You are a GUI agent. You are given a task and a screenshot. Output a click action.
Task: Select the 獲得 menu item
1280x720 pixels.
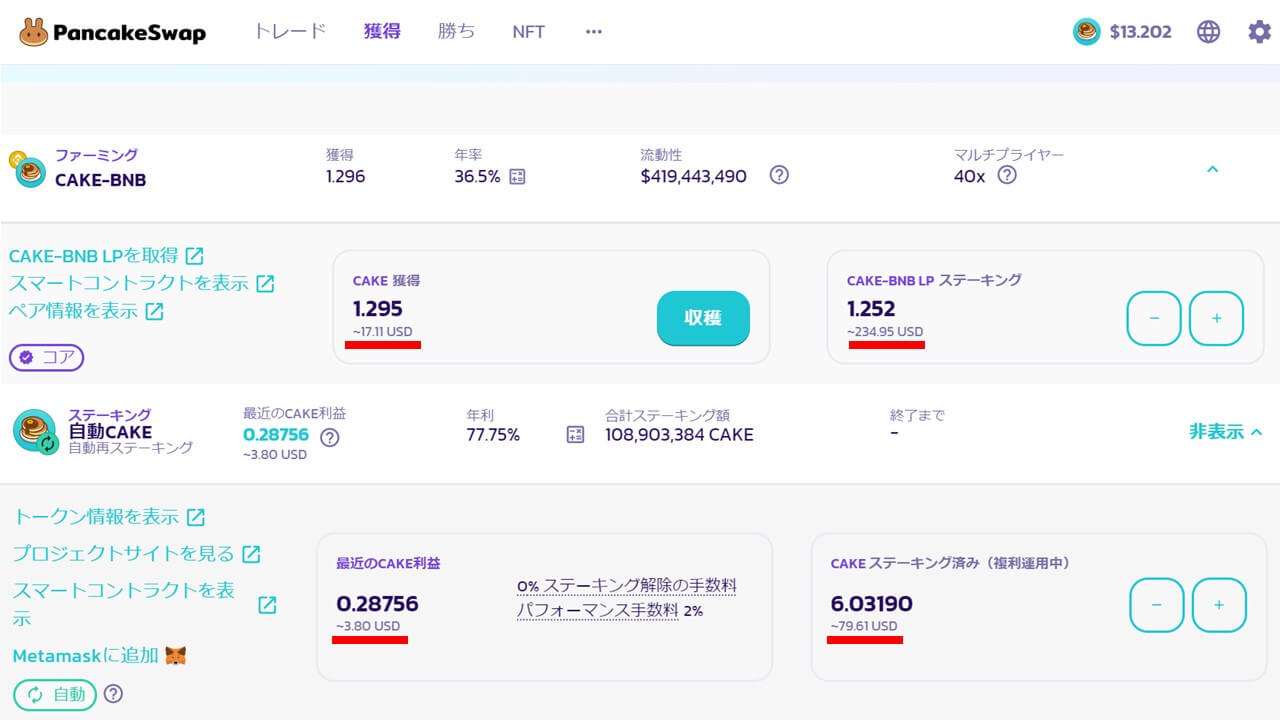tap(382, 31)
